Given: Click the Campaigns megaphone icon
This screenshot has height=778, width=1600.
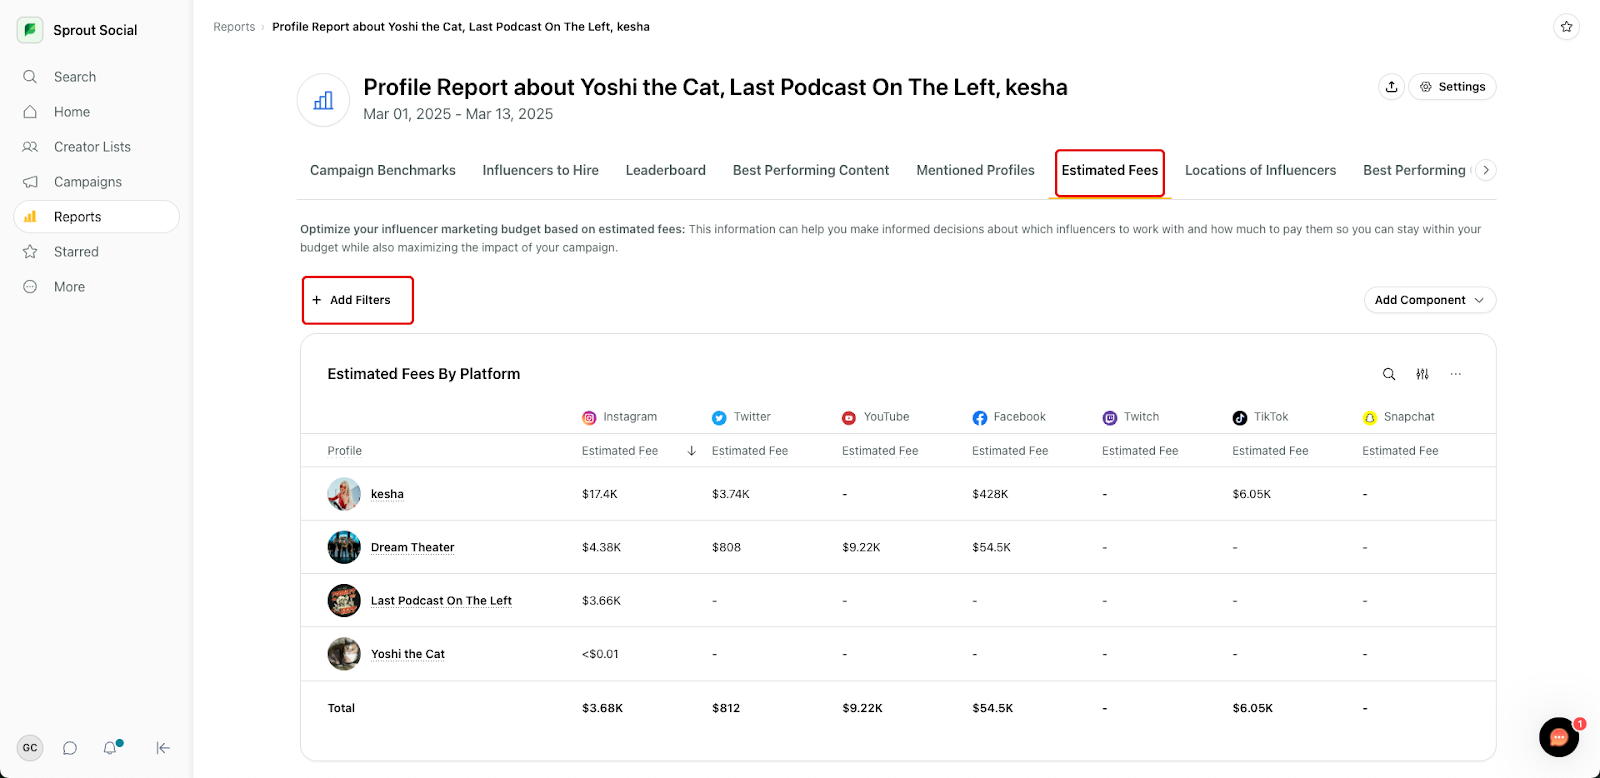Looking at the screenshot, I should tap(30, 182).
